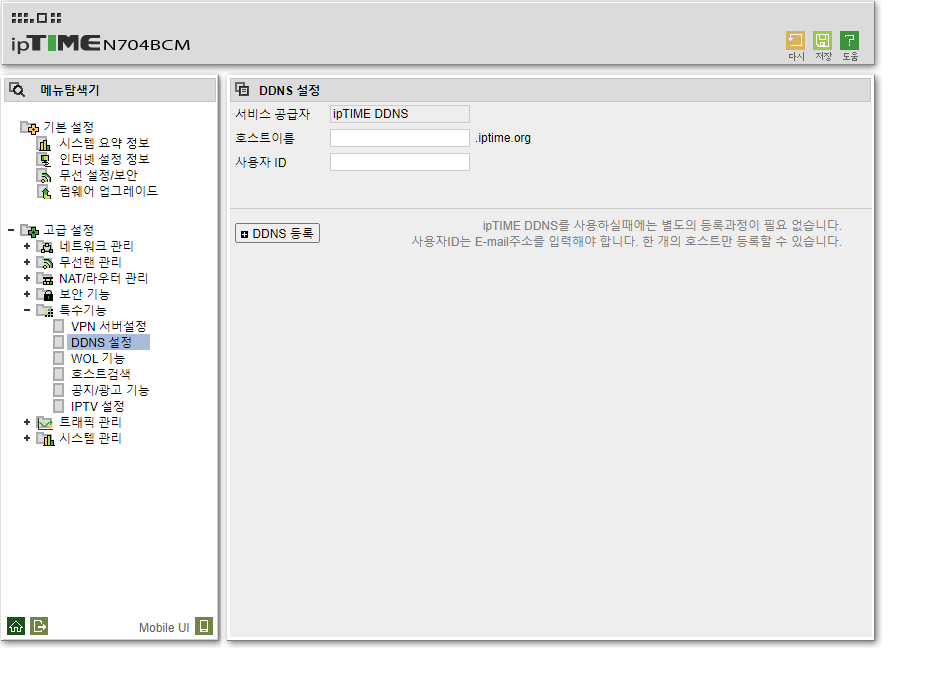Screen dimensions: 936x680
Task: Collapse the 특수기능 node
Action: [27, 310]
